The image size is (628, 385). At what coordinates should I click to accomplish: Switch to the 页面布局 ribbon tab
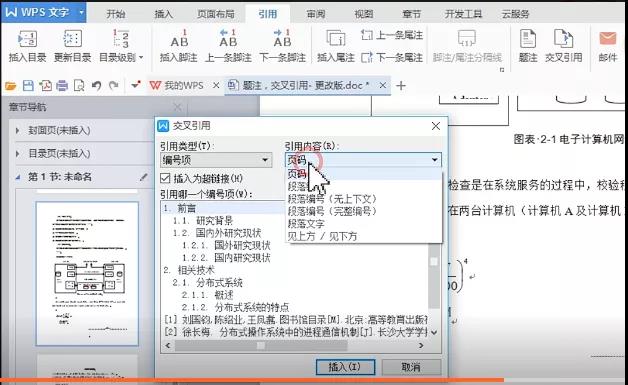(216, 14)
